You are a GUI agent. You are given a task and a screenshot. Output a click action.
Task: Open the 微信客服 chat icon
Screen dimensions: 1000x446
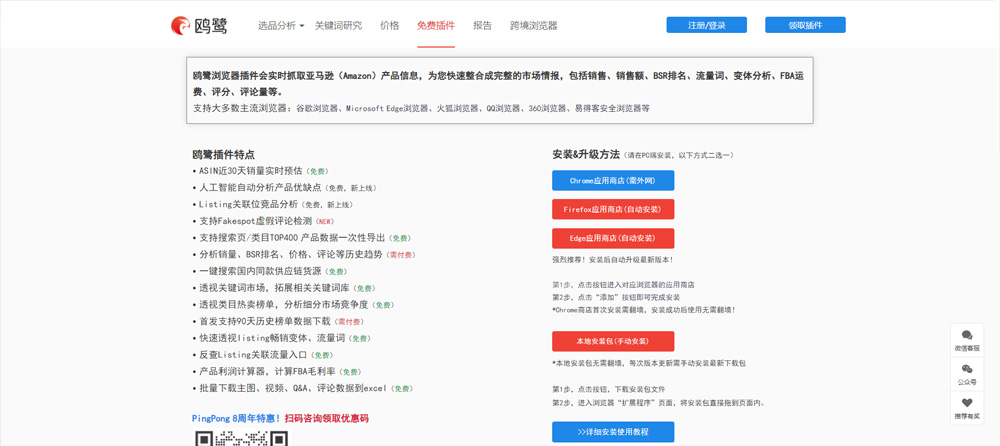tap(967, 336)
